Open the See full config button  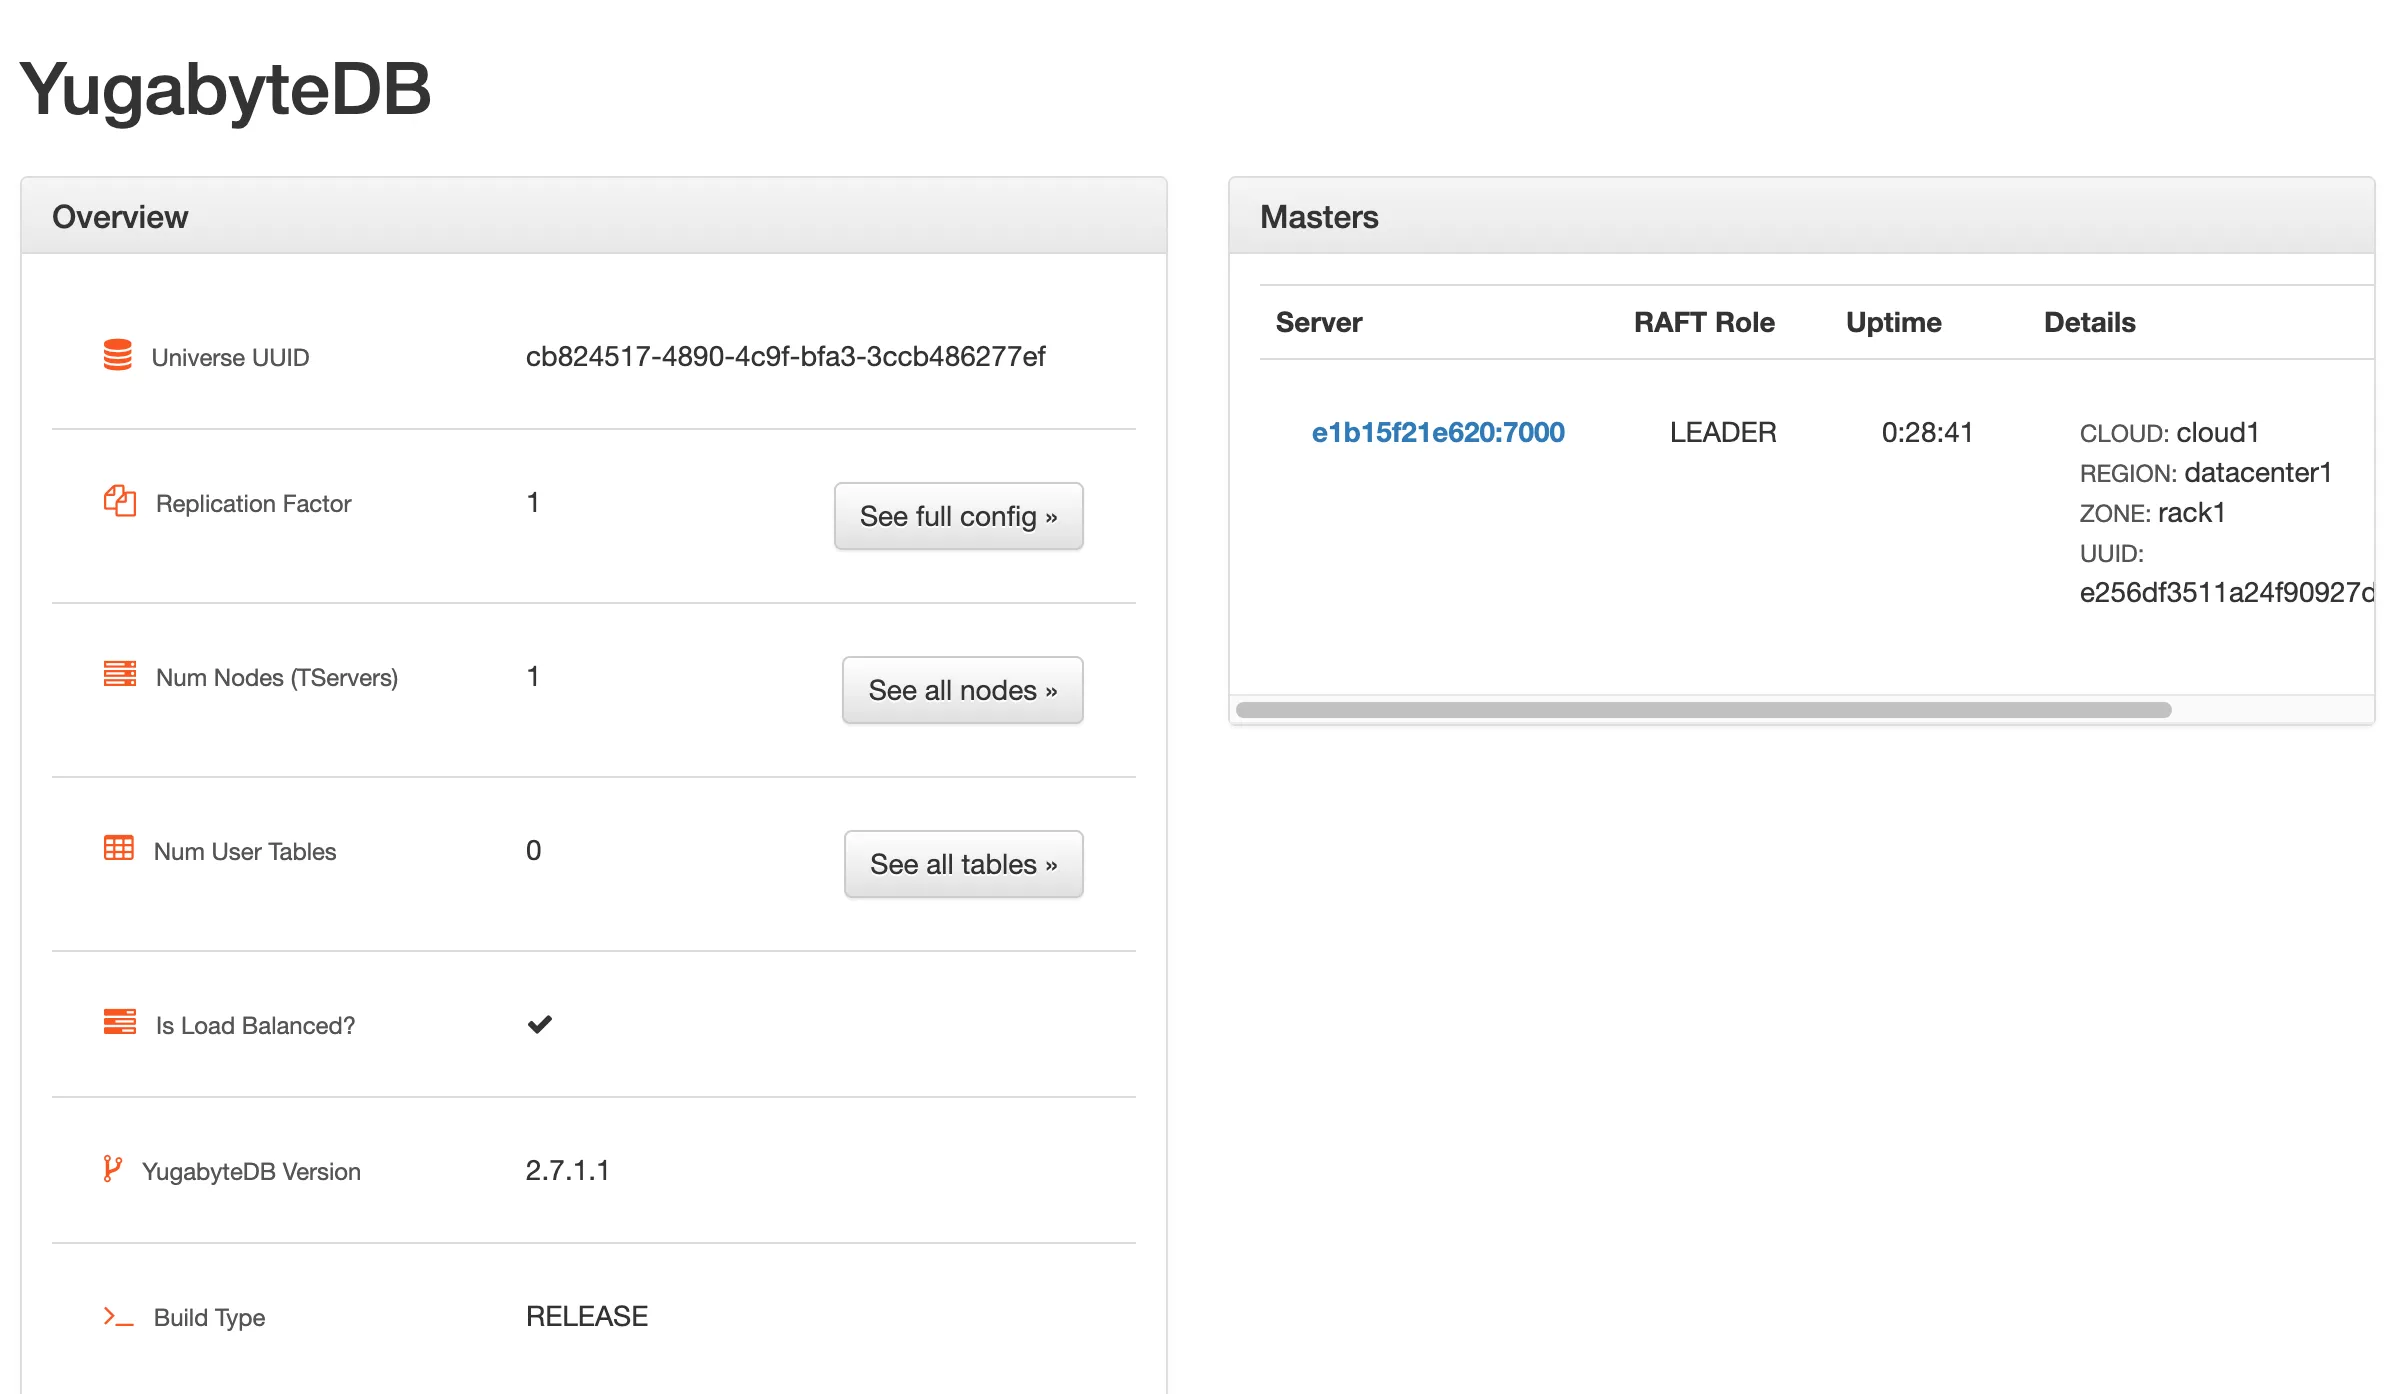tap(958, 516)
